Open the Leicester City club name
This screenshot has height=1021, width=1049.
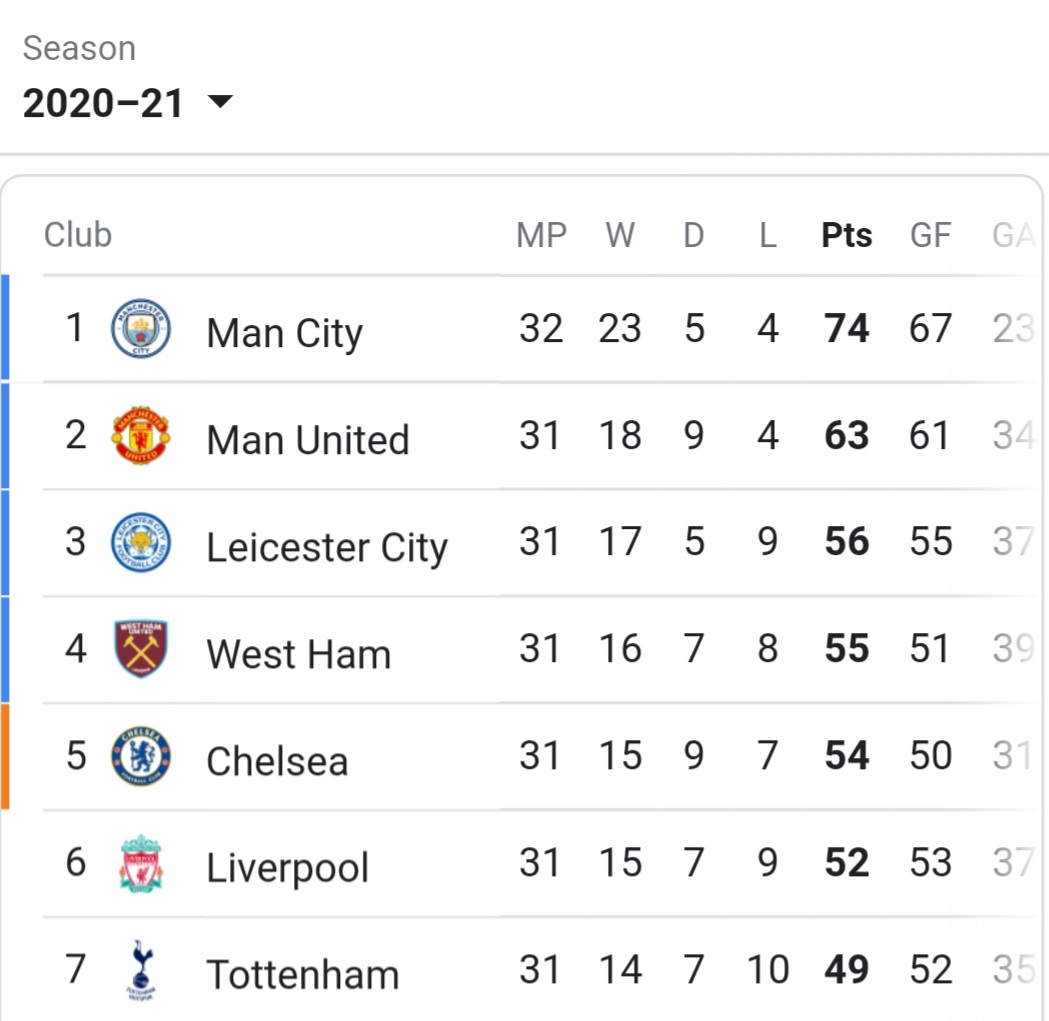click(x=327, y=547)
